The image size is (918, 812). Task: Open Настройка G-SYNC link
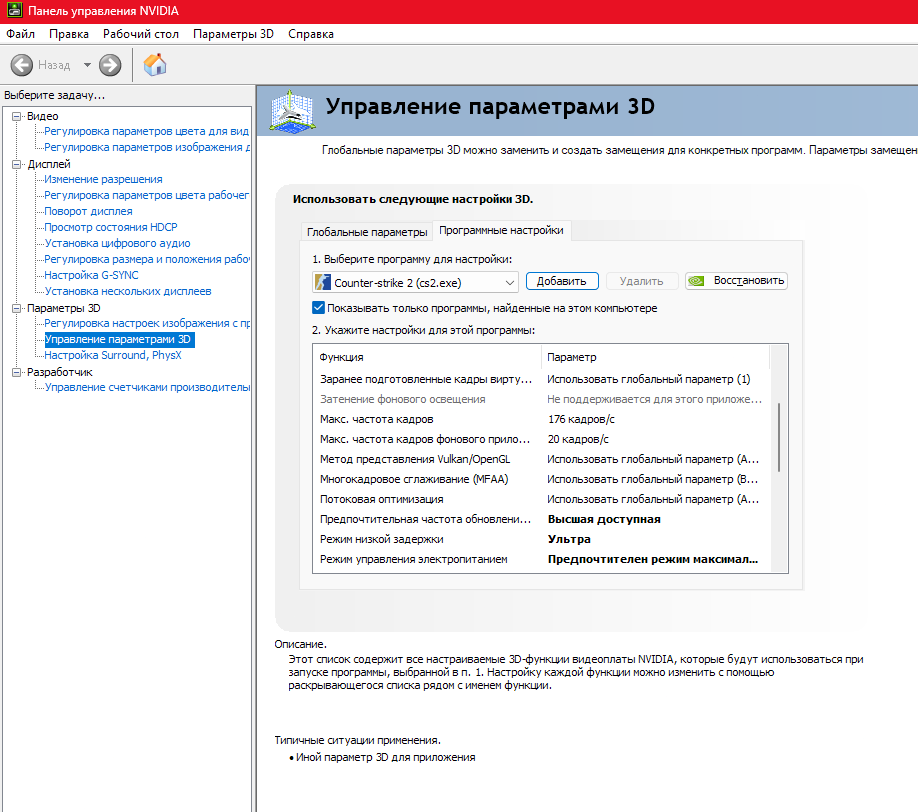[x=91, y=275]
